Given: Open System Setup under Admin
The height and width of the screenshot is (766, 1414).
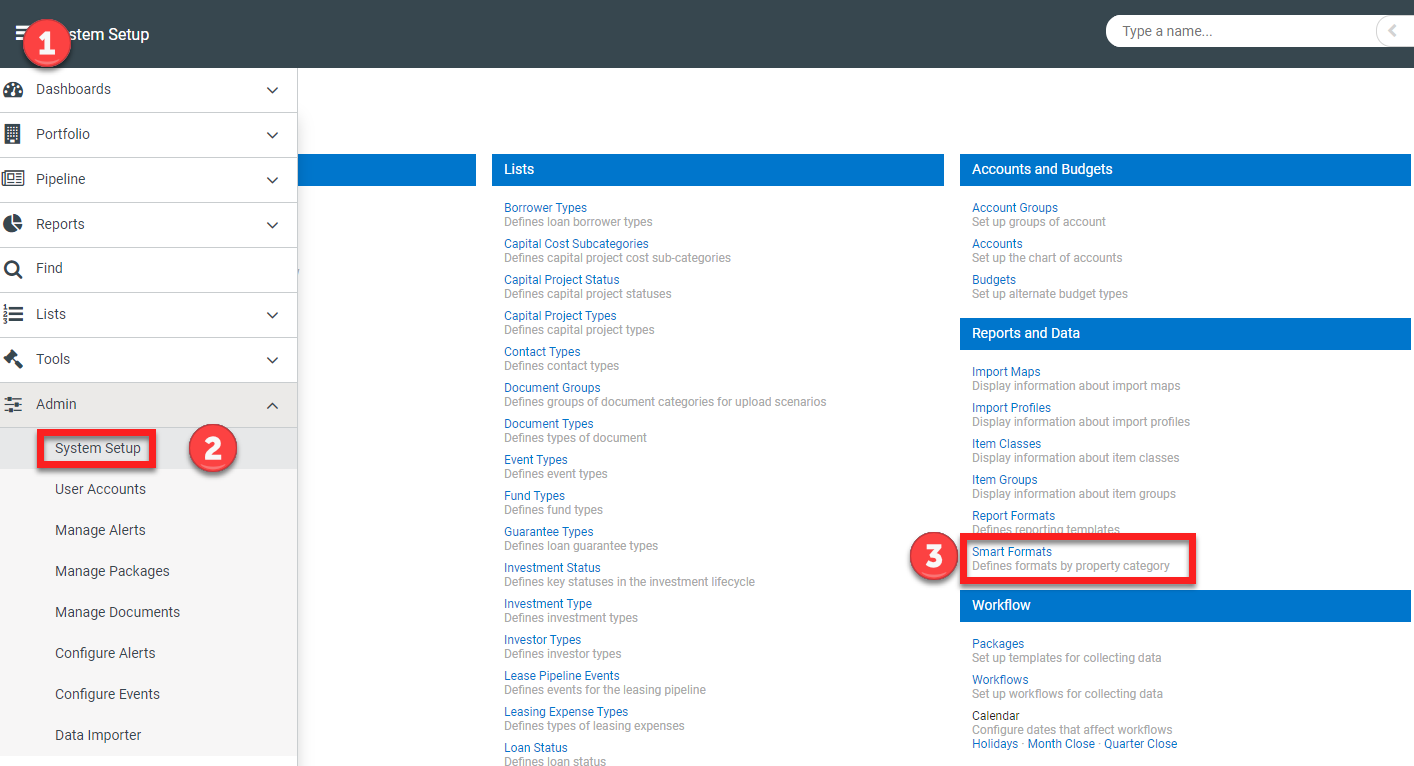Looking at the screenshot, I should (x=95, y=448).
